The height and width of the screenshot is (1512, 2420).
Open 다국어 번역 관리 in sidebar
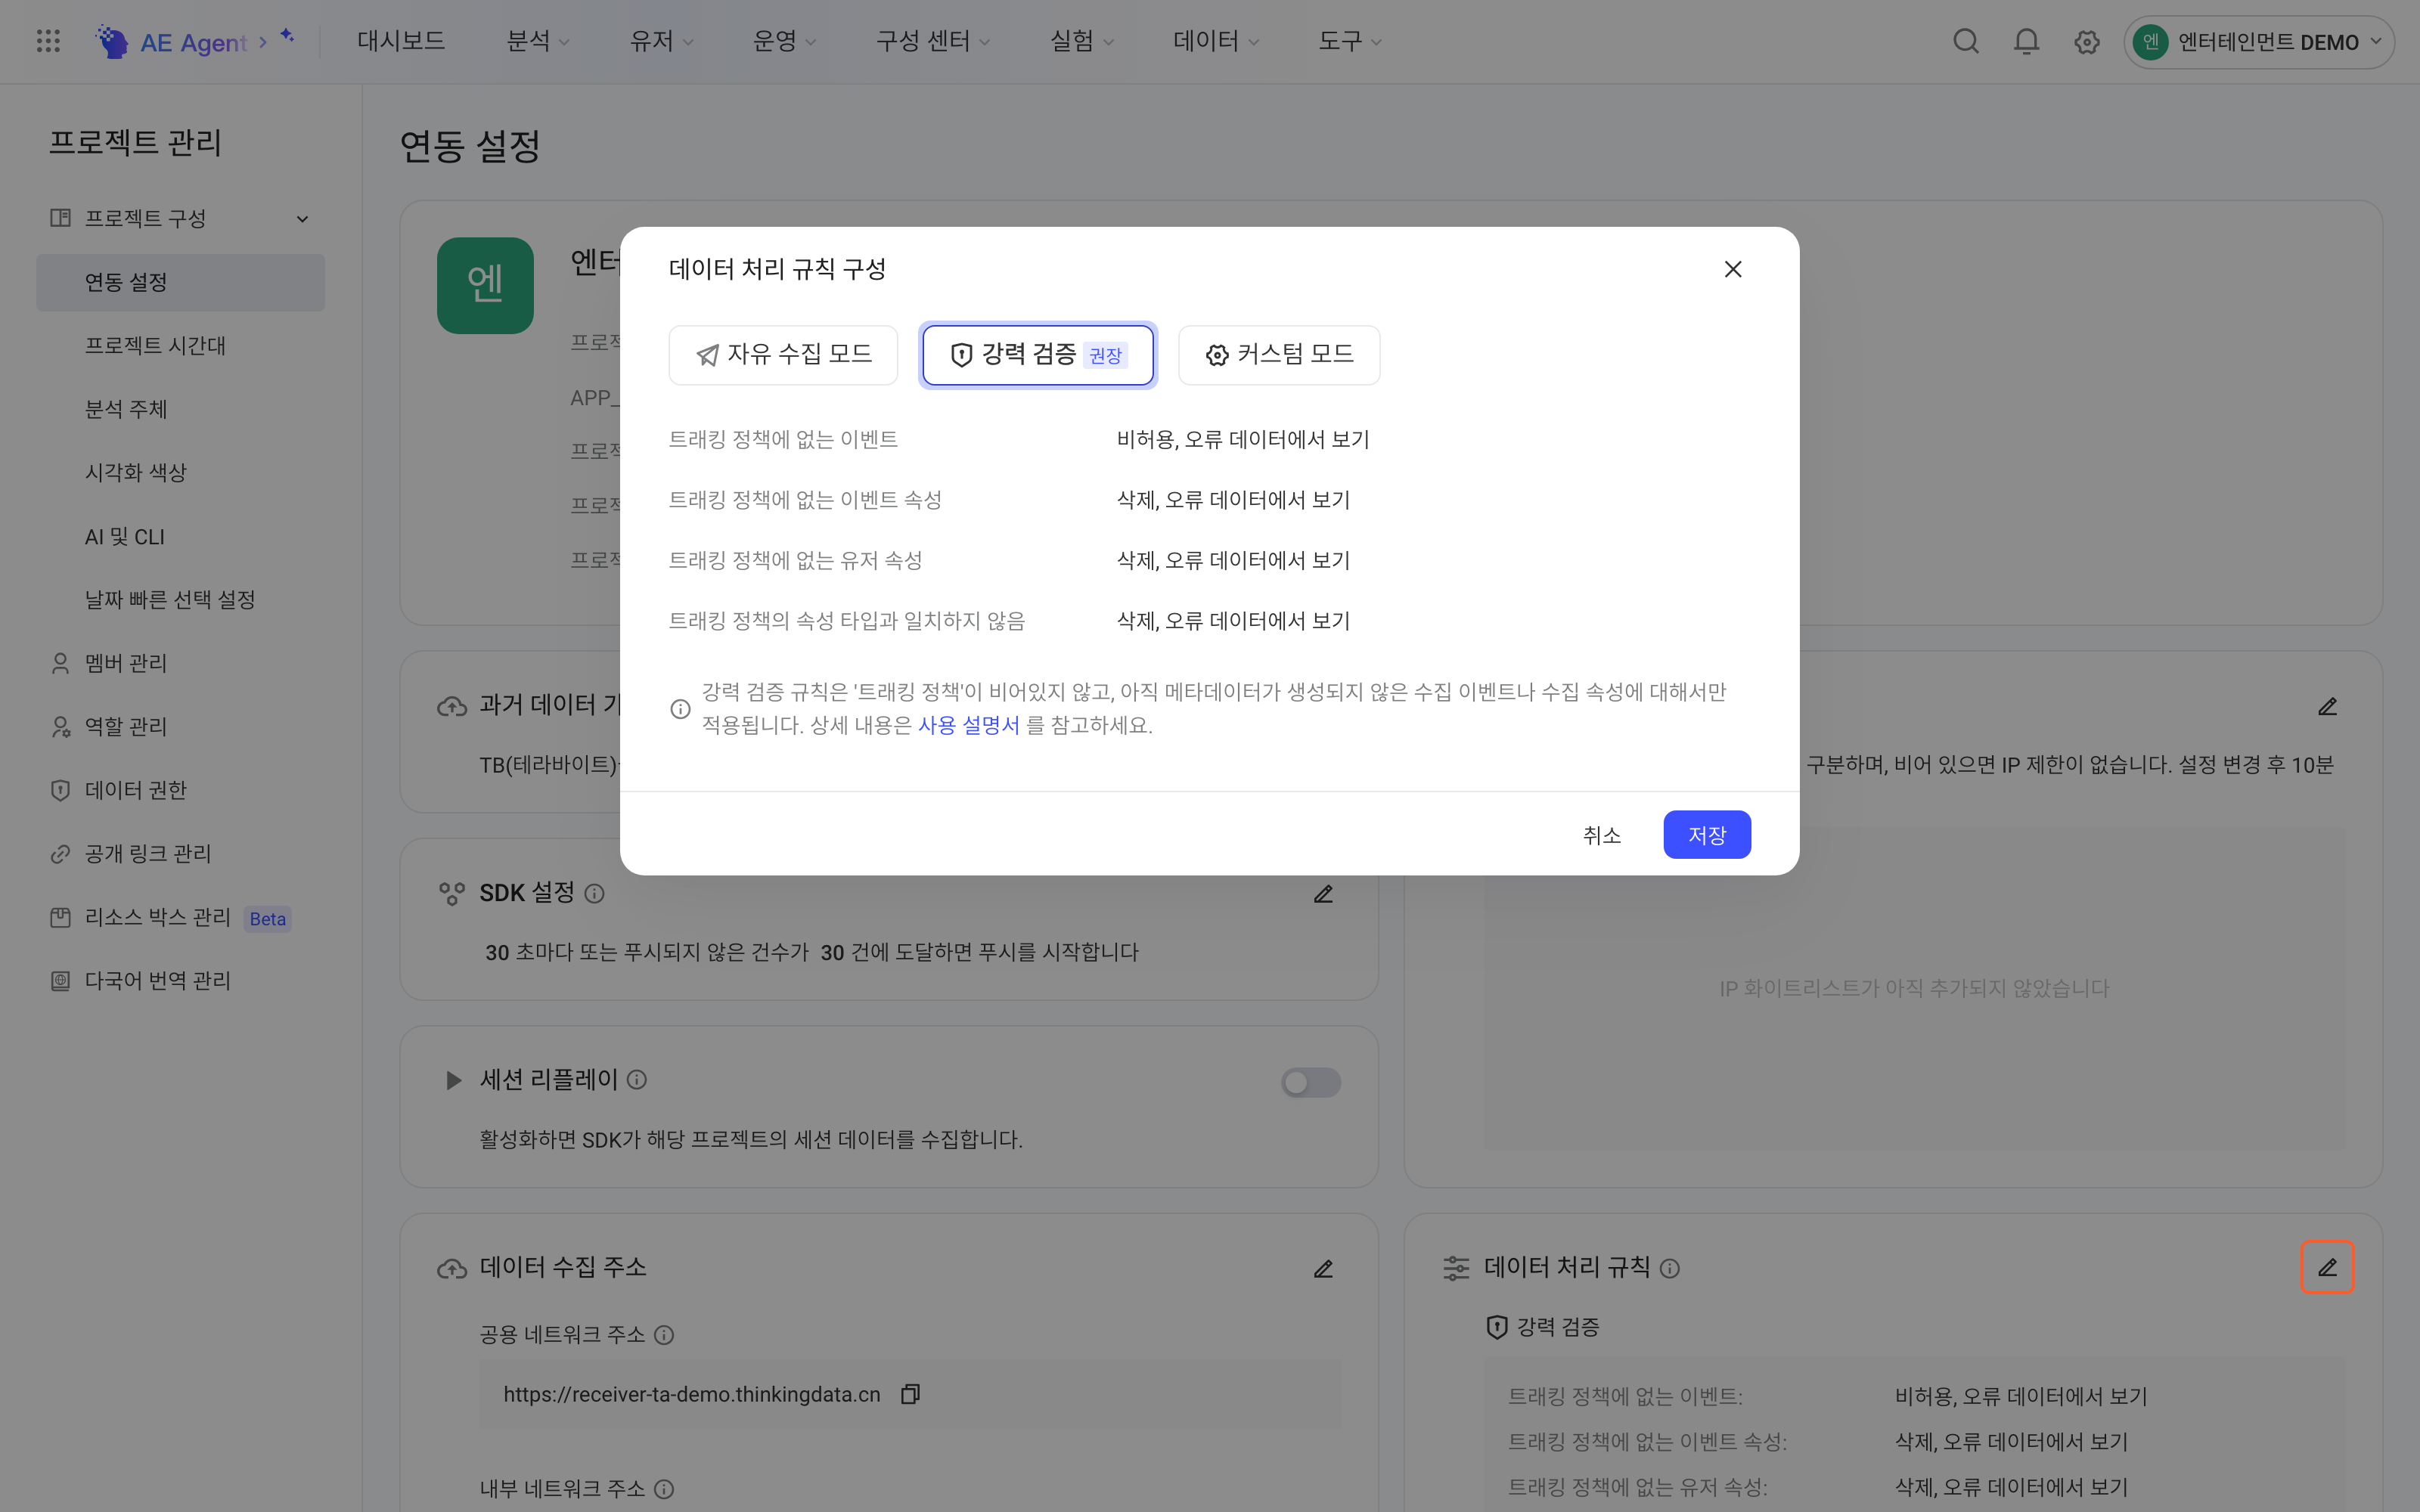[180, 980]
